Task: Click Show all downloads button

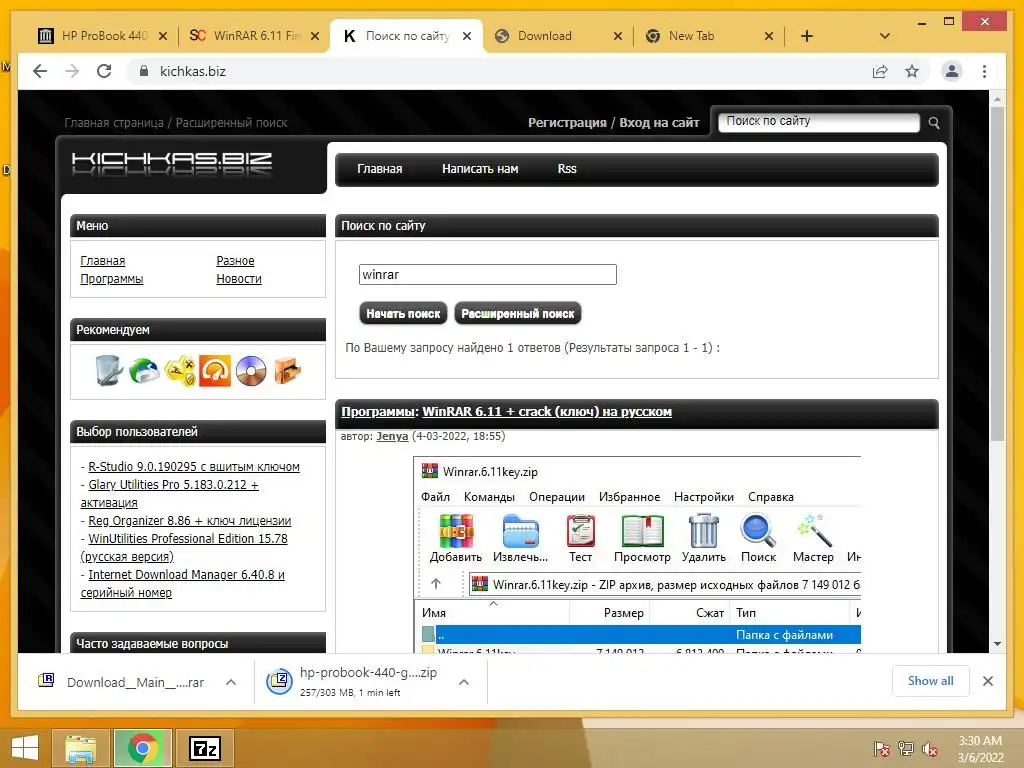Action: (931, 681)
